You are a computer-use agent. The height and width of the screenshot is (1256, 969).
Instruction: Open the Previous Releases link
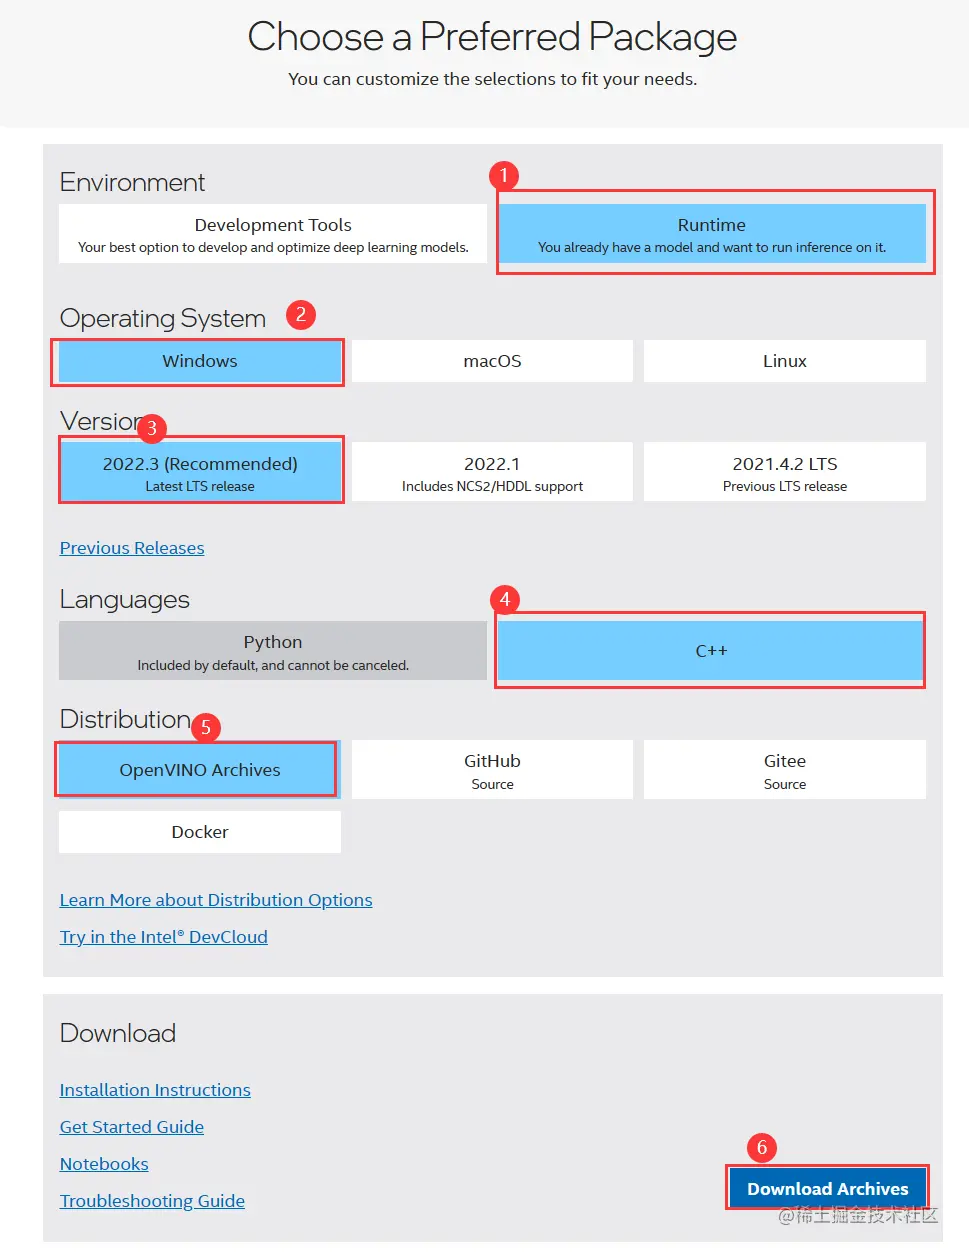tap(132, 548)
